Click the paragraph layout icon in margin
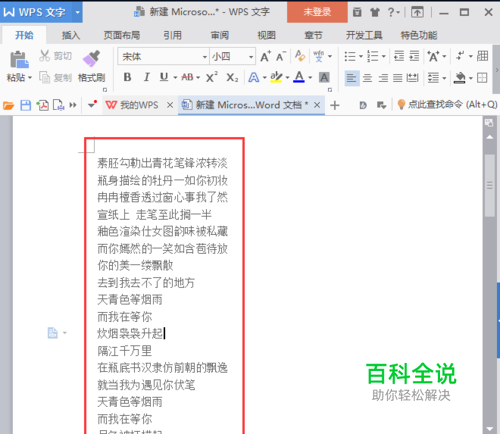Viewport: 500px width, 434px height. pyautogui.click(x=53, y=333)
